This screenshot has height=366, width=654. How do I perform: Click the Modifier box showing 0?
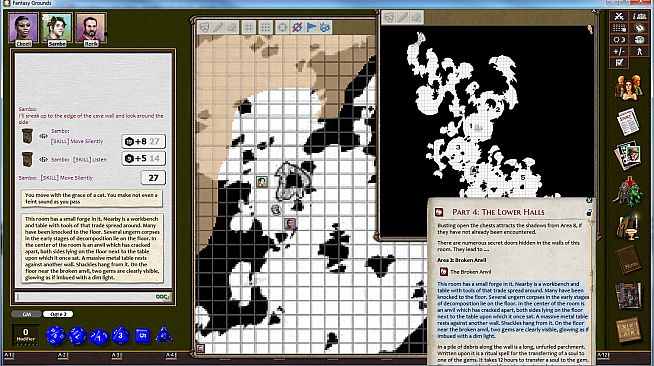pyautogui.click(x=25, y=335)
